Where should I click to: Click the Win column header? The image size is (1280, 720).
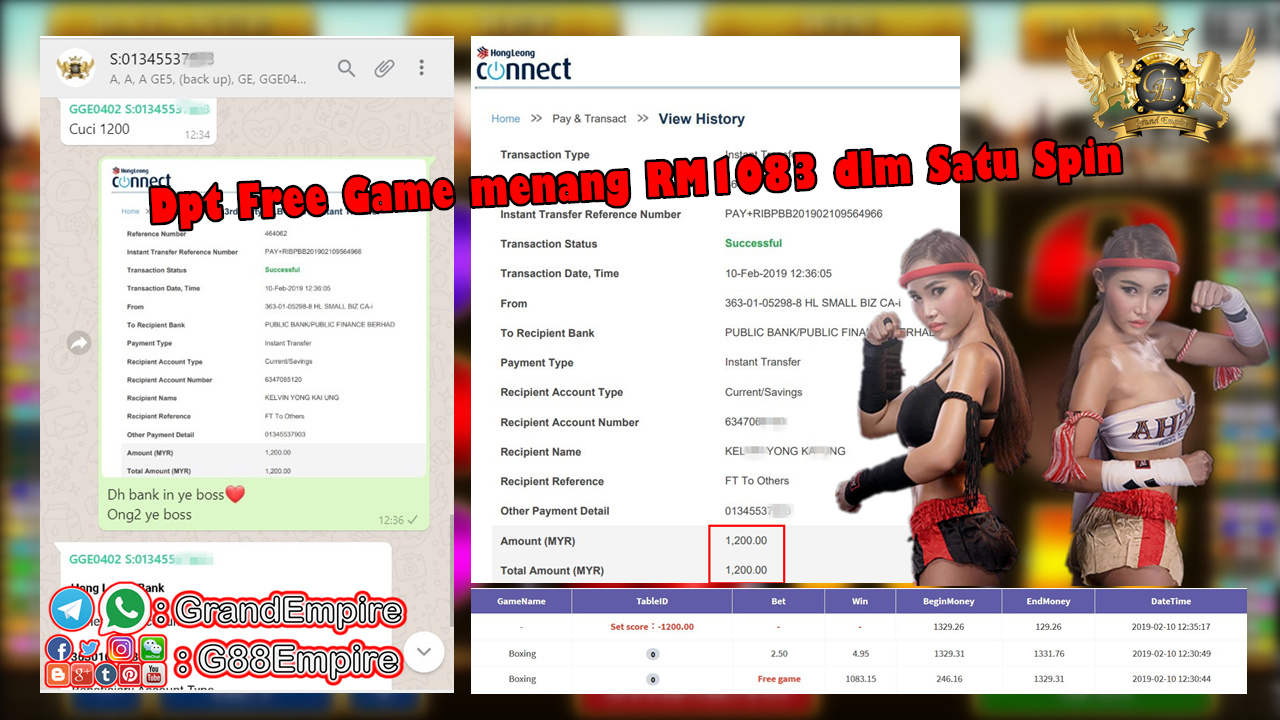click(x=859, y=601)
